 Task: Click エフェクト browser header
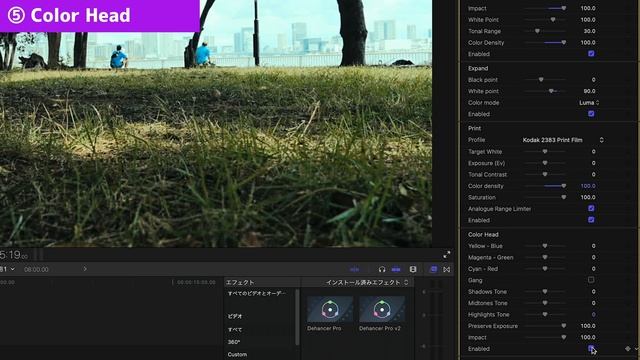pyautogui.click(x=240, y=282)
